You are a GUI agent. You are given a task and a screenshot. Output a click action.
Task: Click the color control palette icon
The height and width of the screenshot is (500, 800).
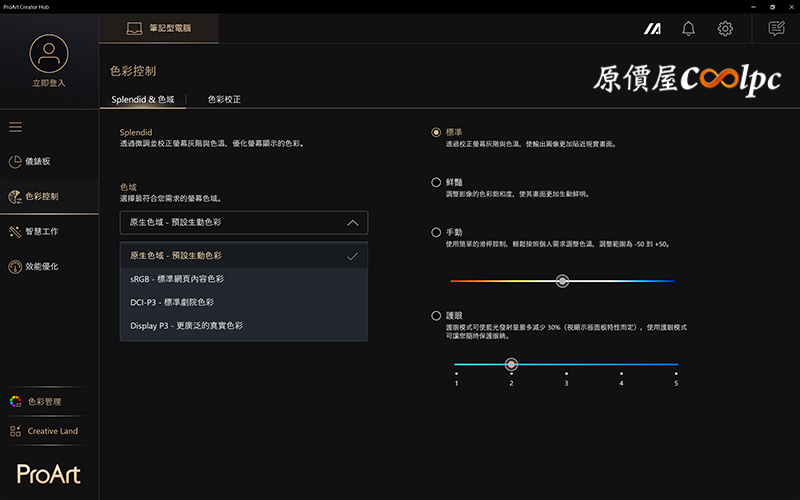point(15,196)
